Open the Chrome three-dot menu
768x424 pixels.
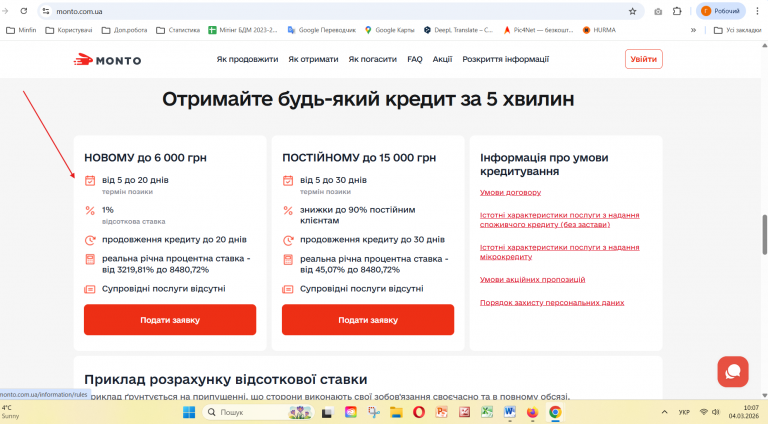[x=757, y=11]
